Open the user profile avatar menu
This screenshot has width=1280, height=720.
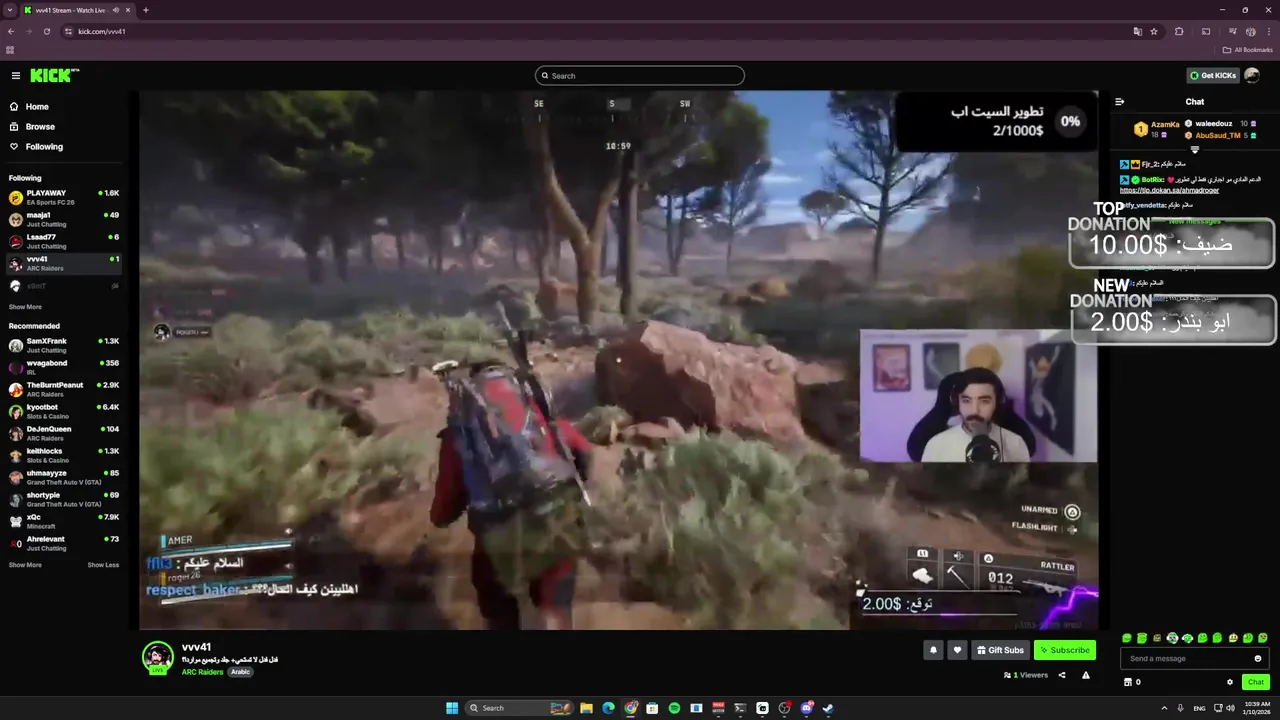point(1252,76)
